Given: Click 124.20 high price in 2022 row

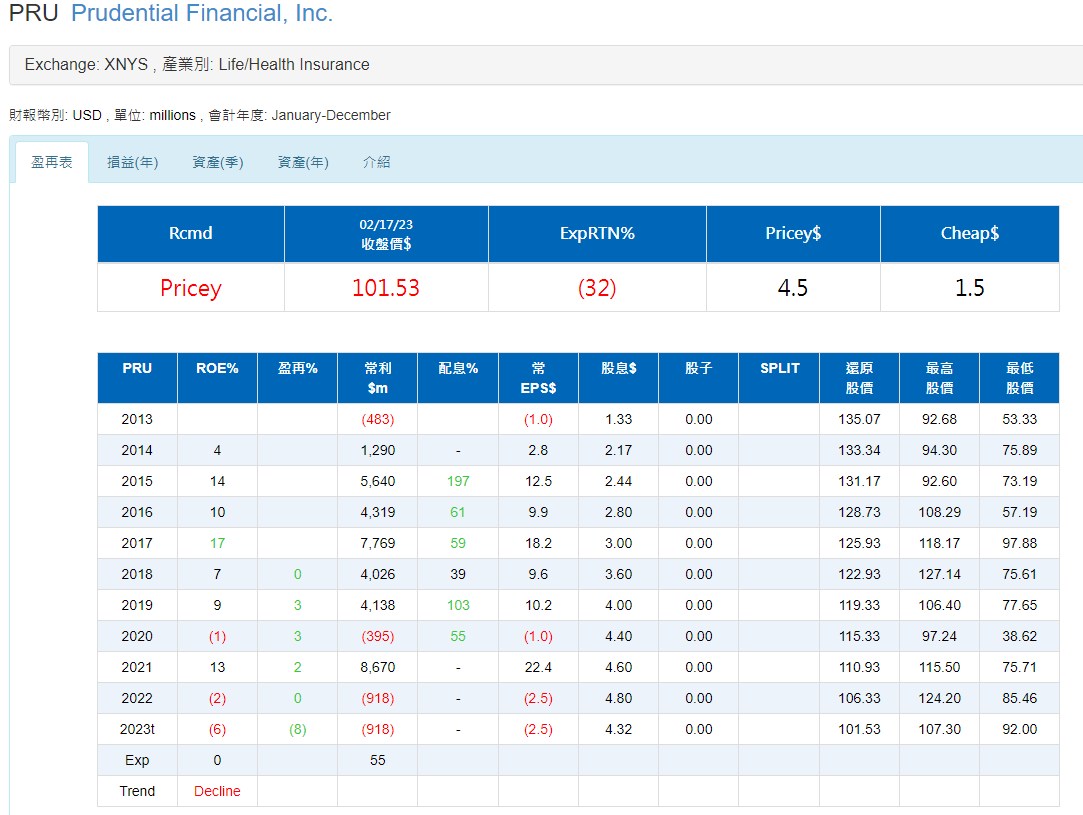Looking at the screenshot, I should 940,699.
